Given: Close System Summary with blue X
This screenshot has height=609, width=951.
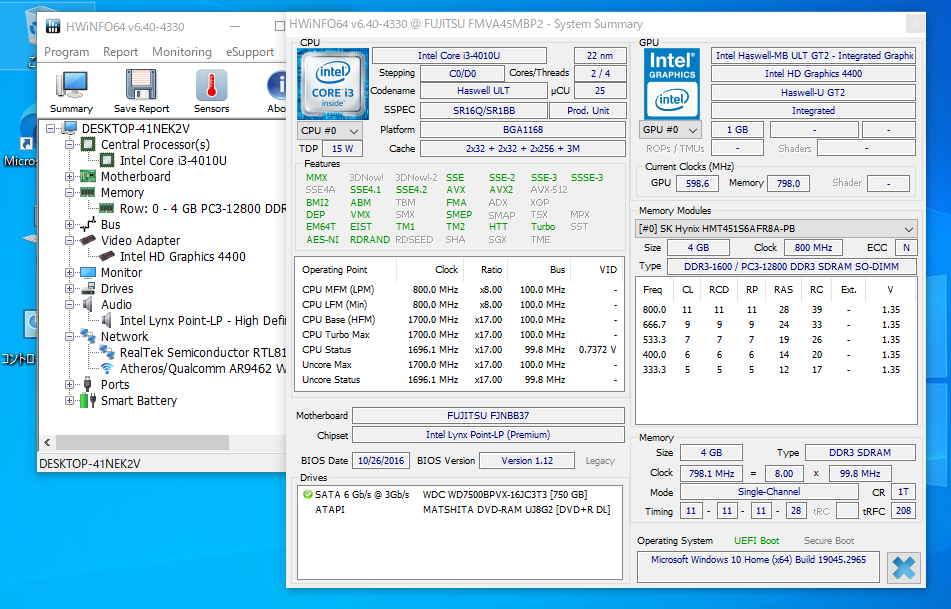Looking at the screenshot, I should 904,568.
